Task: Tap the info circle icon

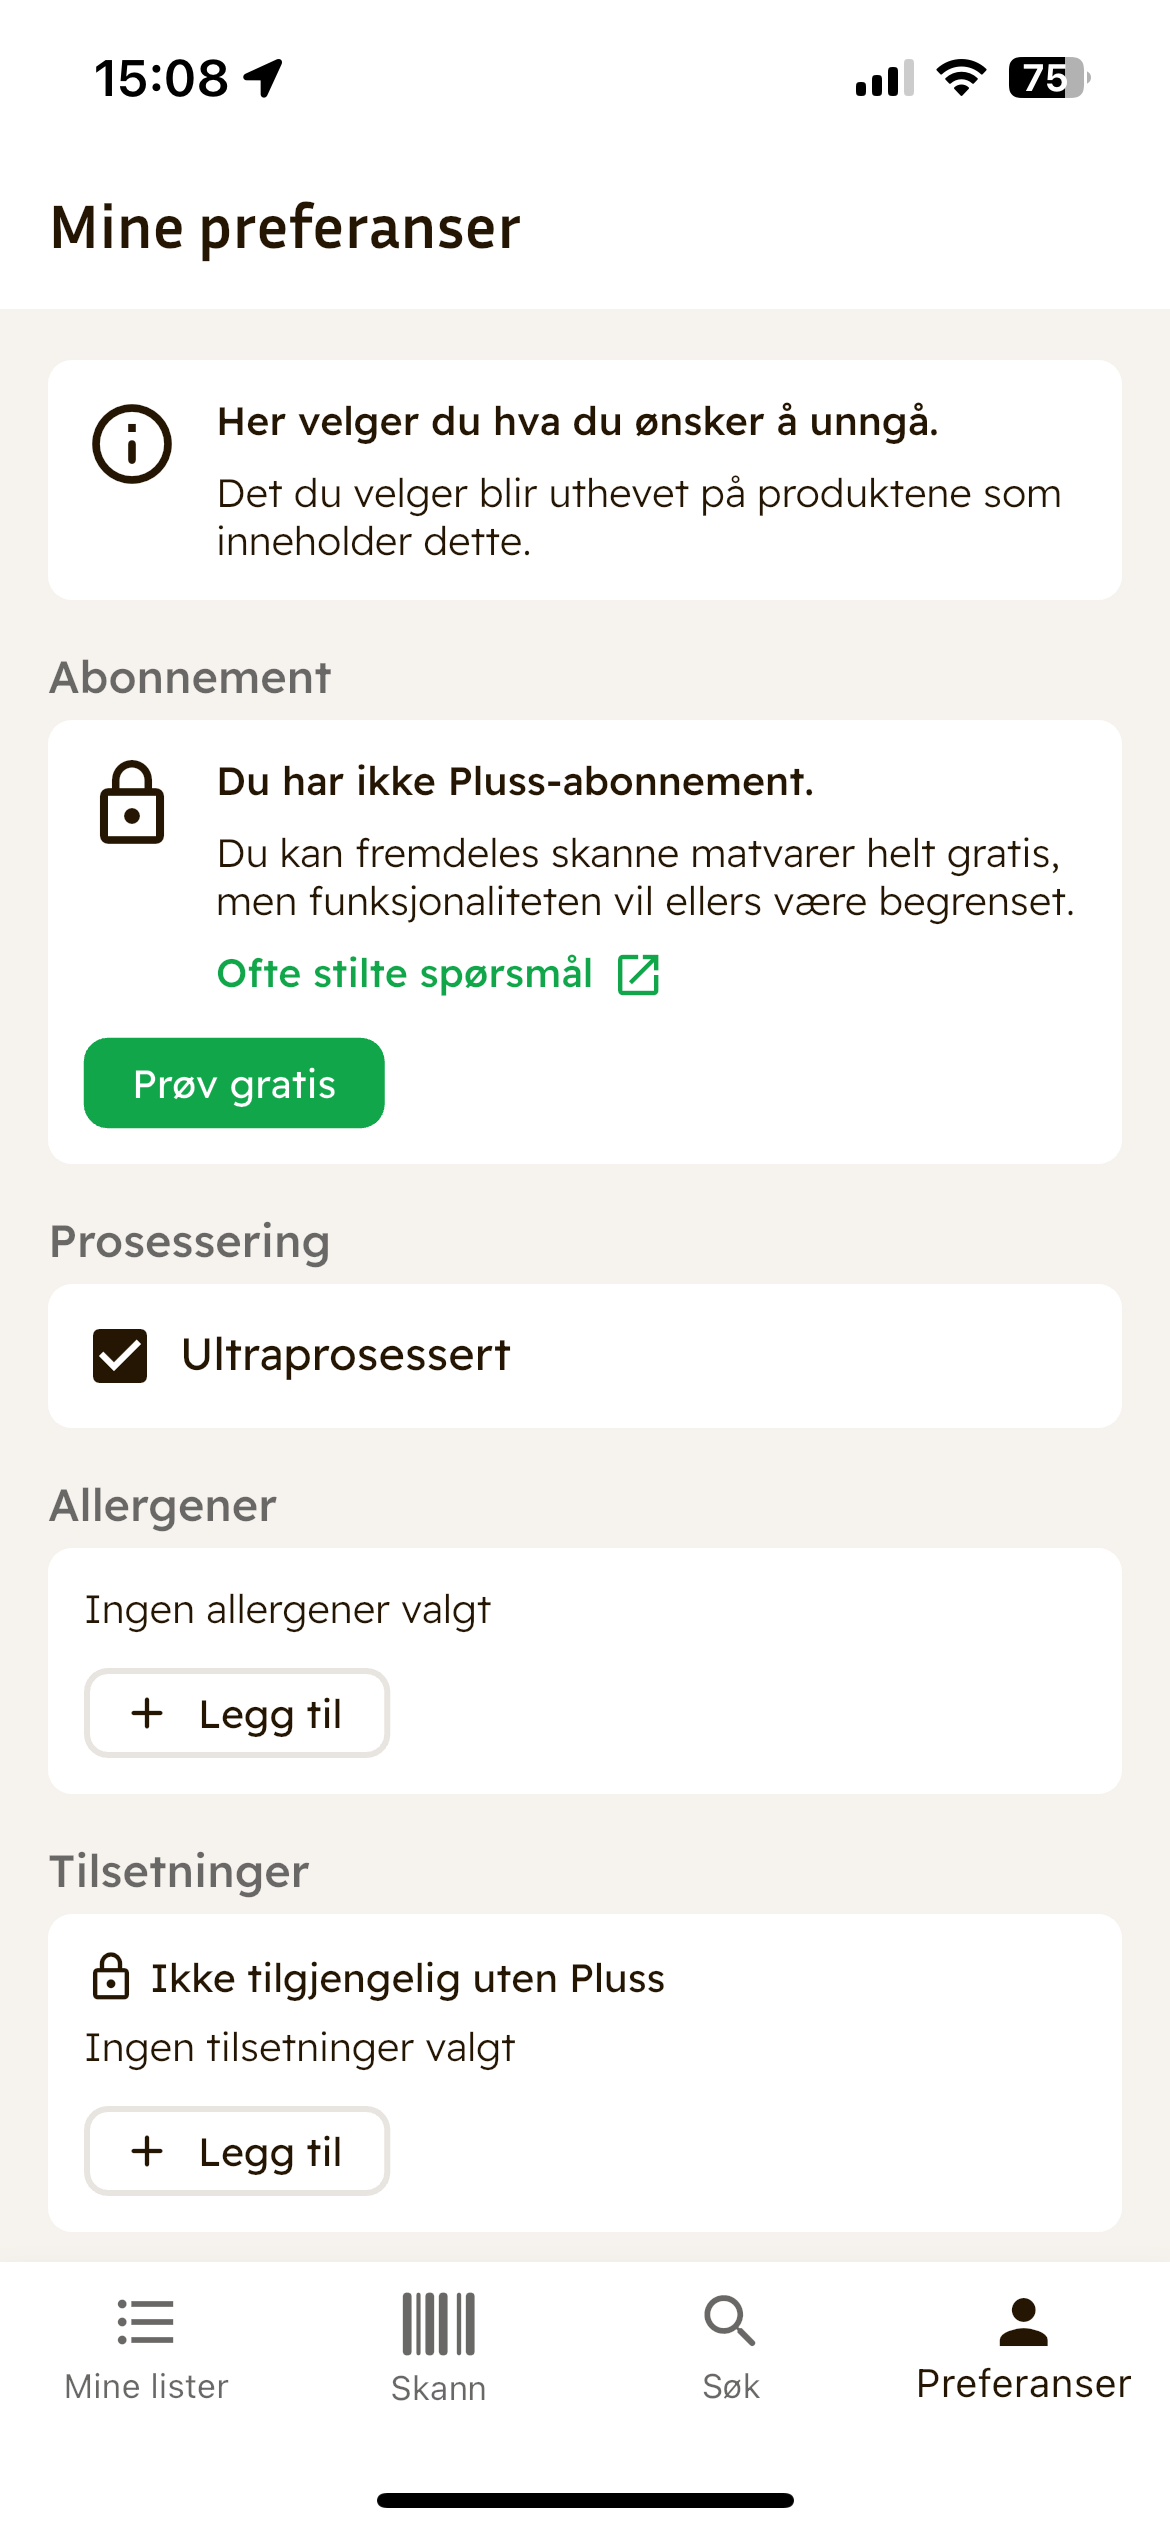Action: click(132, 444)
